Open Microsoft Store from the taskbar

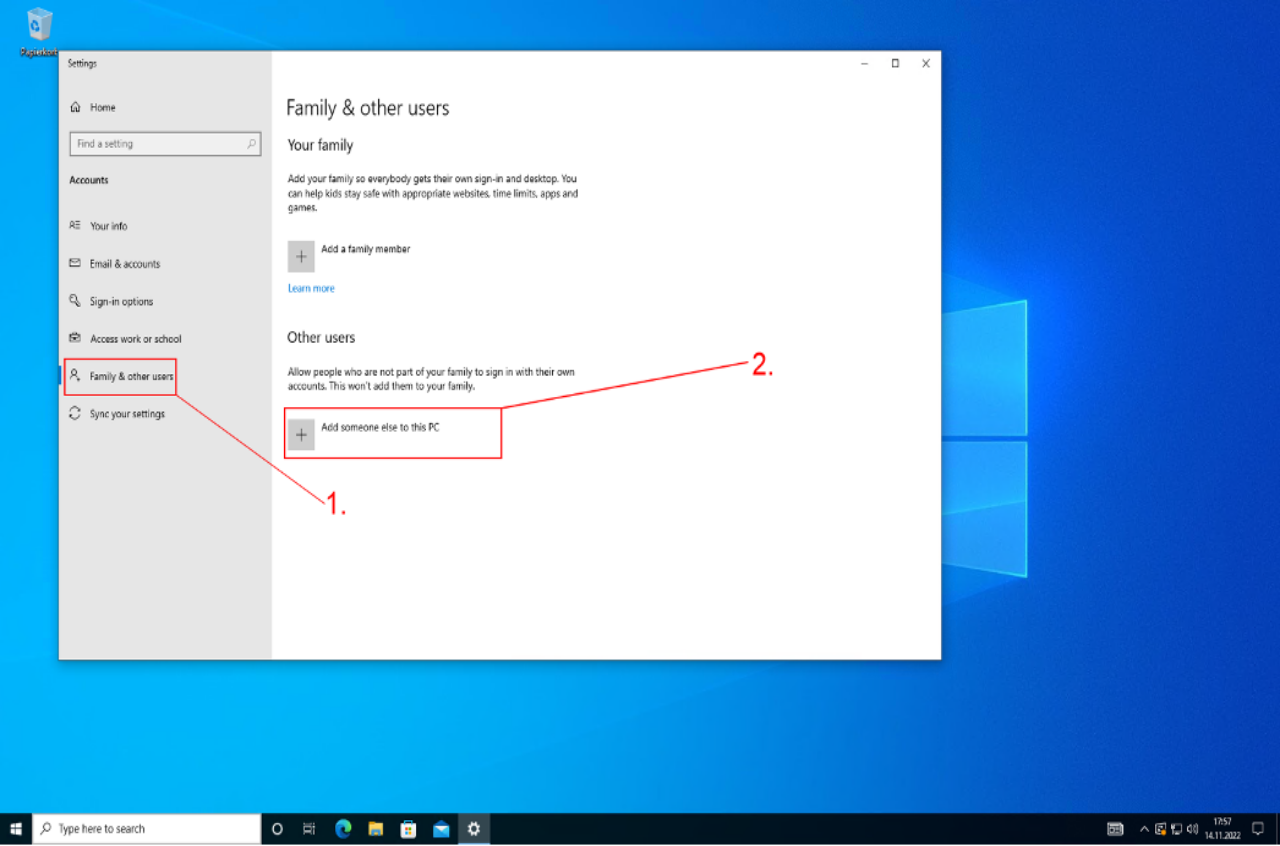click(x=408, y=829)
